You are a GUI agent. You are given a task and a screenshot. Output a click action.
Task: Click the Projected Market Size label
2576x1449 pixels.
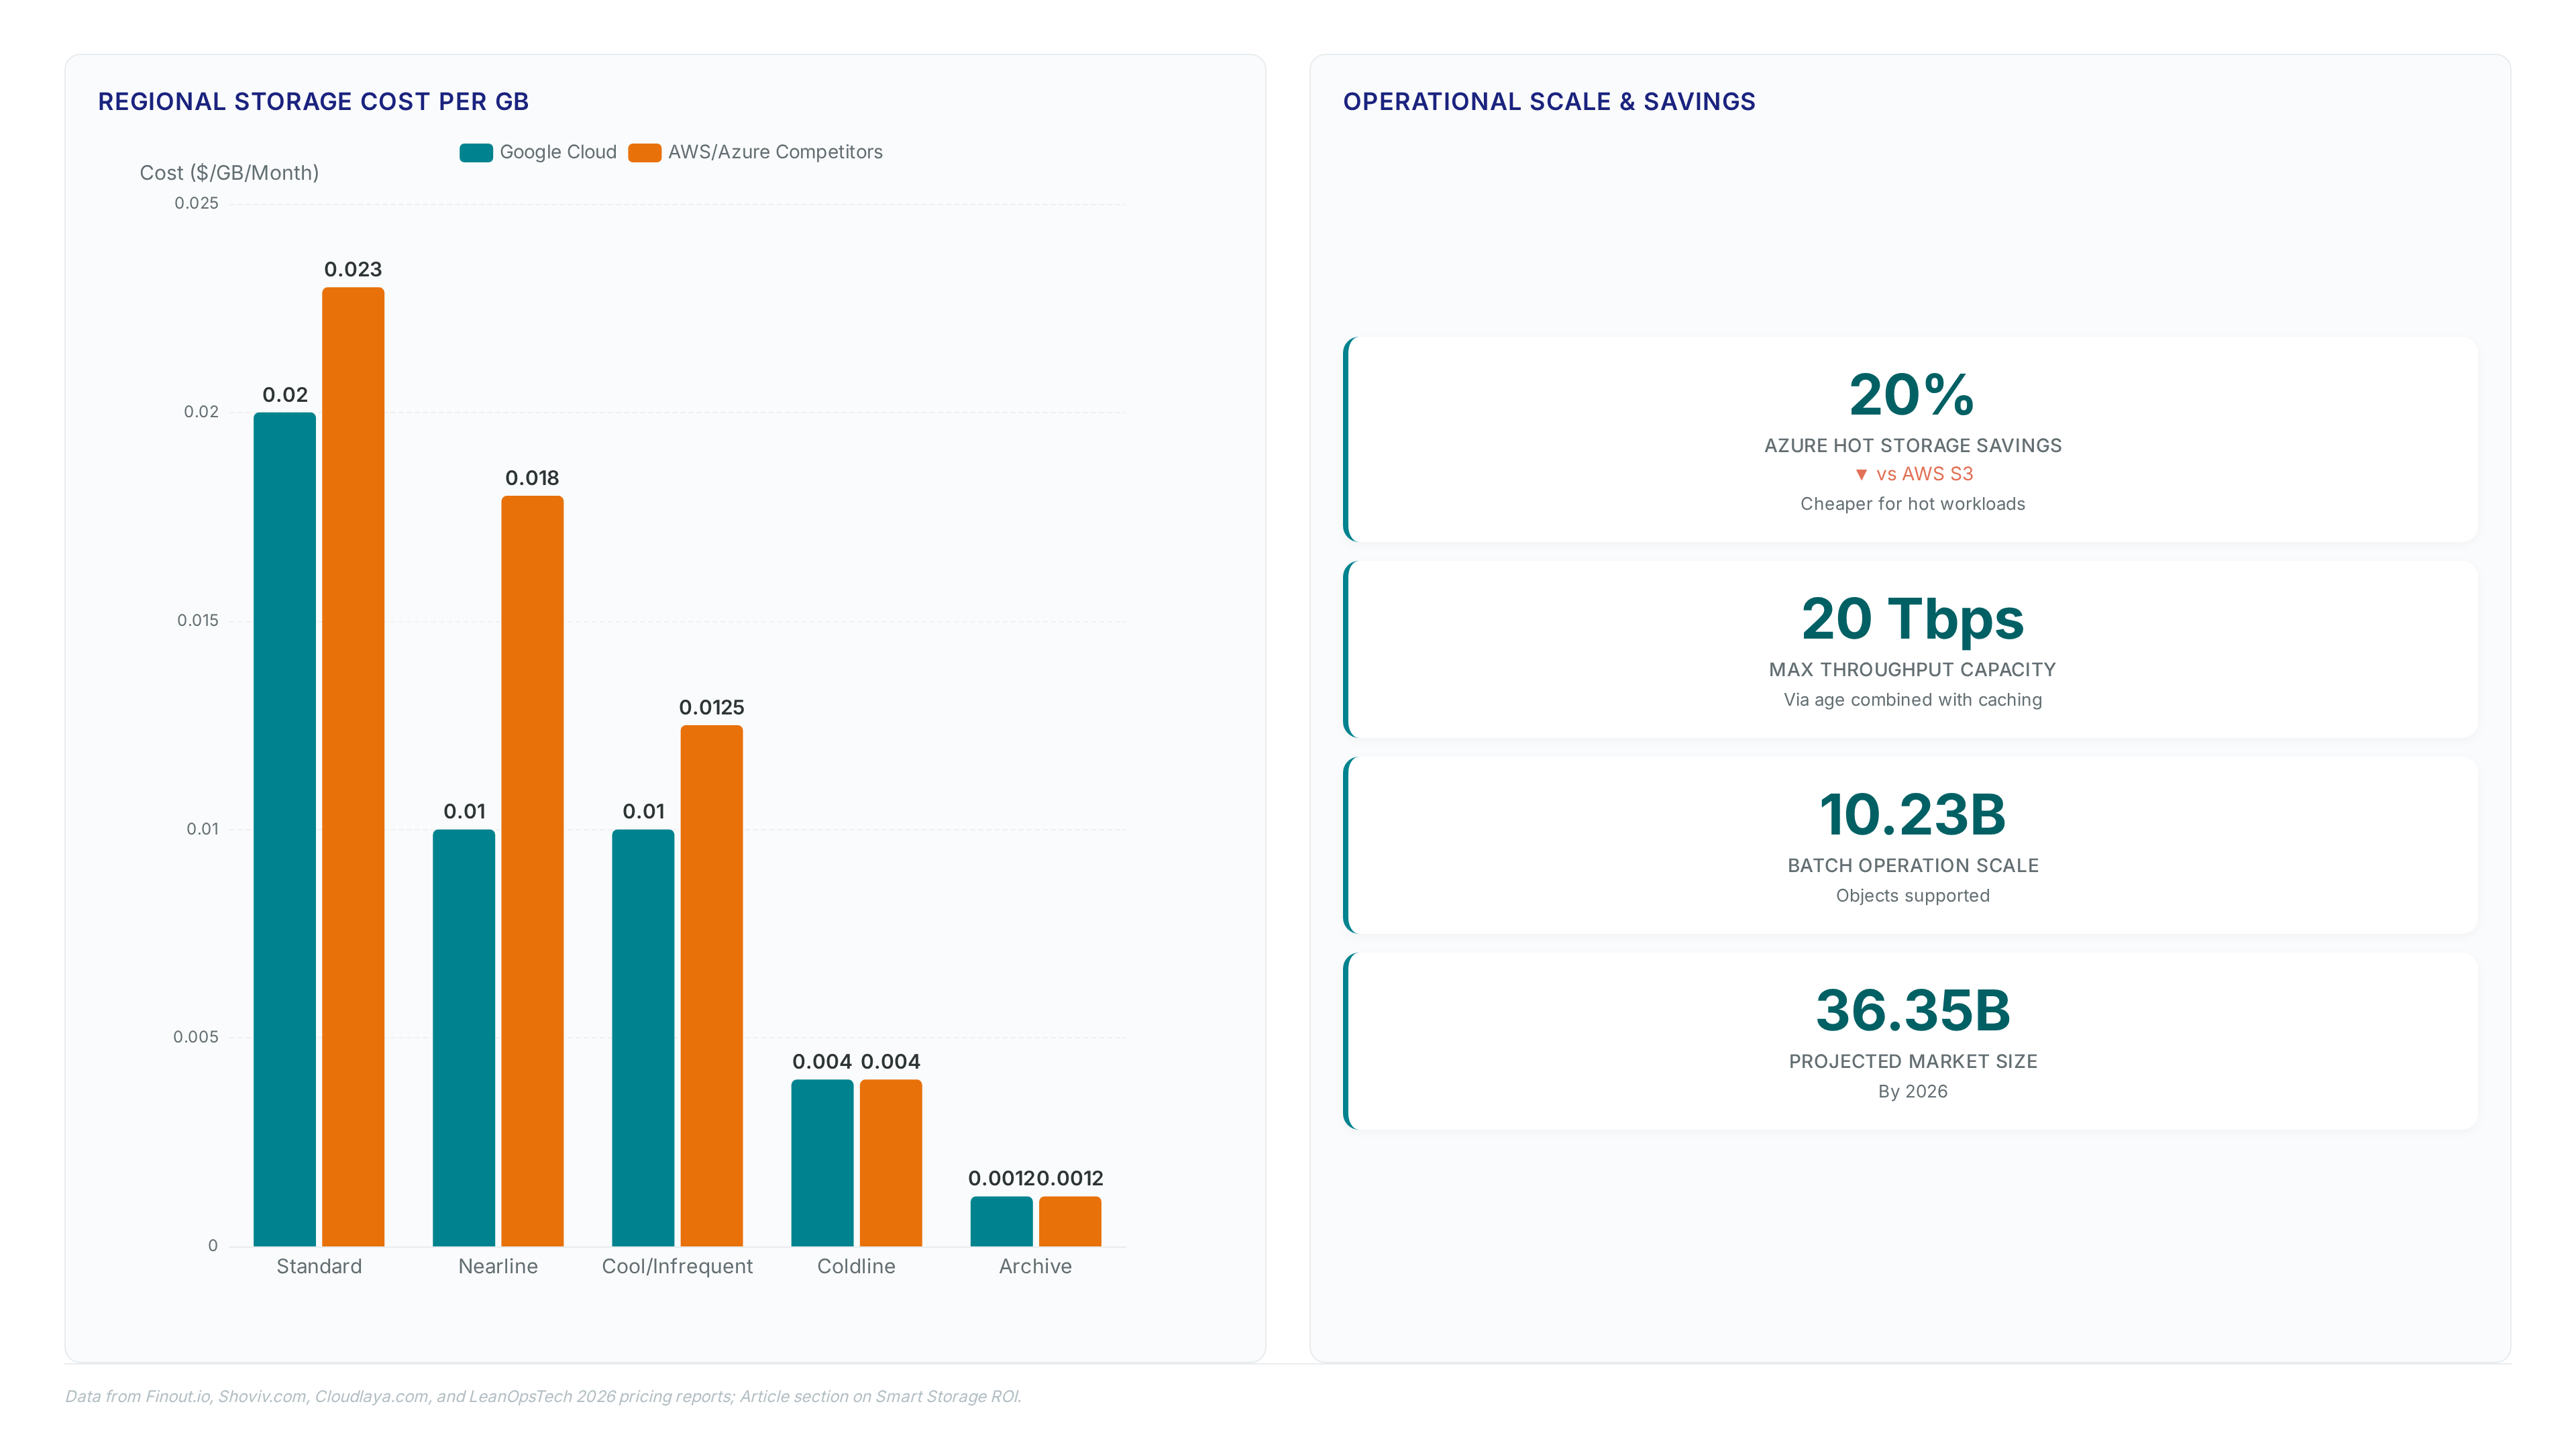click(x=1912, y=1062)
